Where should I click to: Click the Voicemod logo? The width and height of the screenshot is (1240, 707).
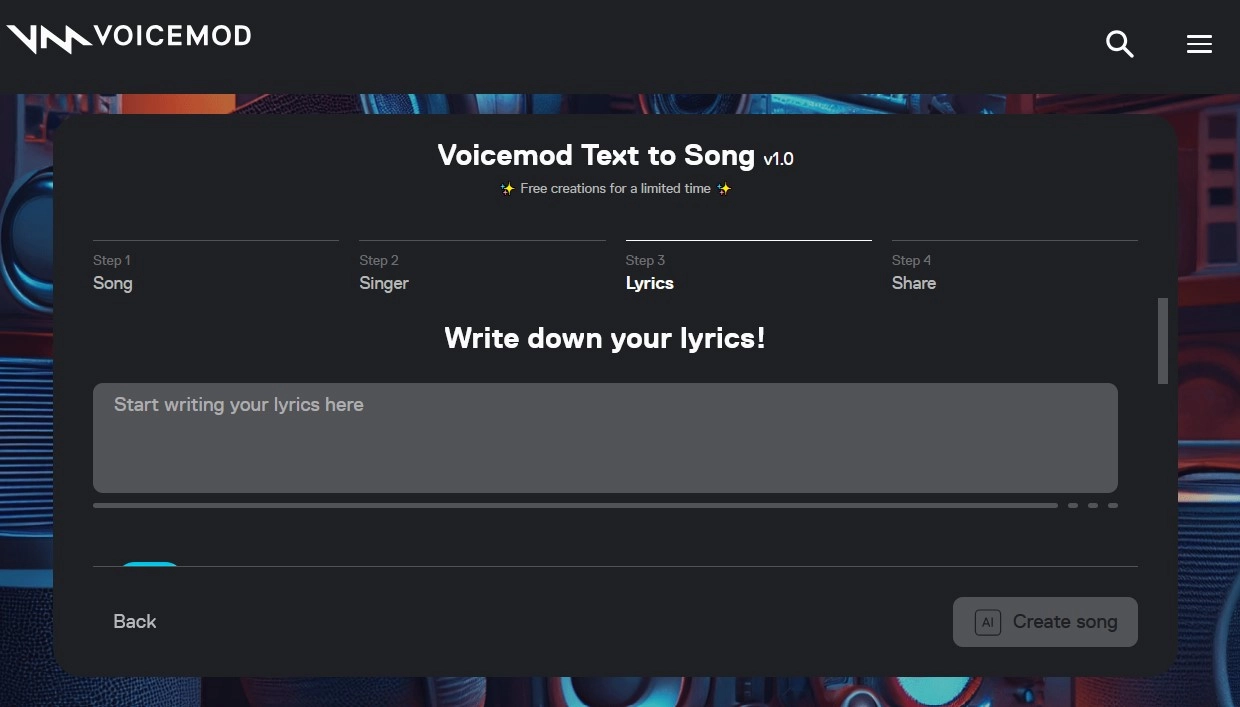128,36
